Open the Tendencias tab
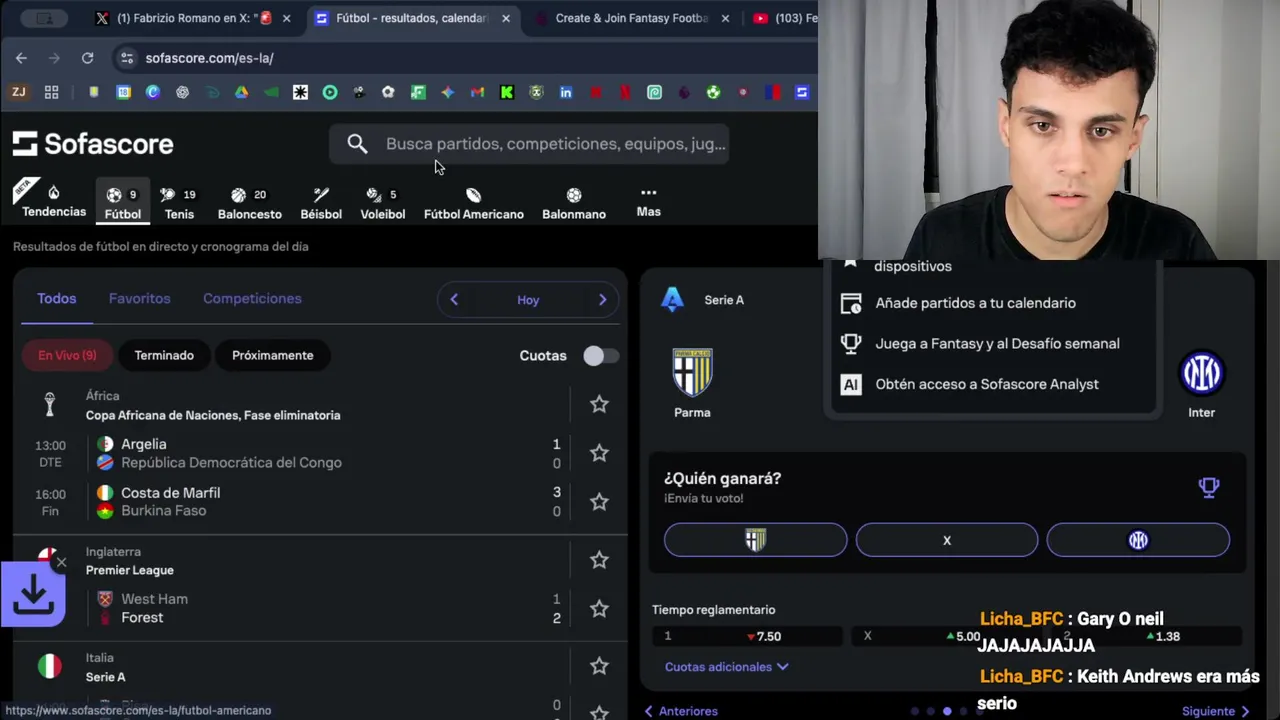1280x720 pixels. tap(54, 201)
